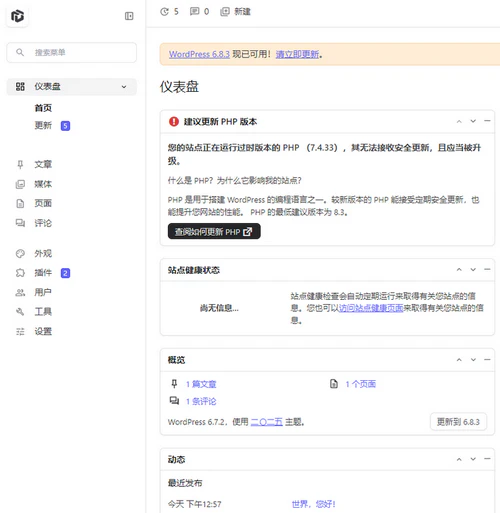Click 查阅如何更新 PHP button
Screen dimensions: 500x513
pos(214,231)
